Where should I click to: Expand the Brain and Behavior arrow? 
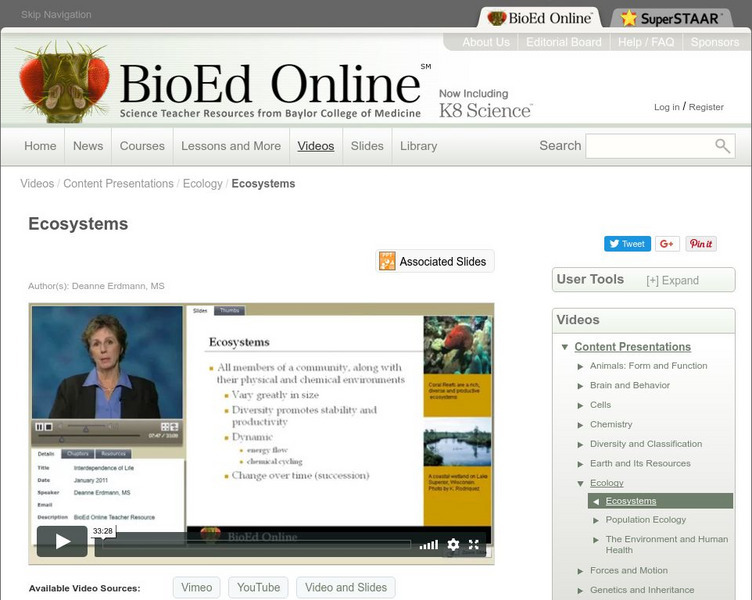(580, 386)
